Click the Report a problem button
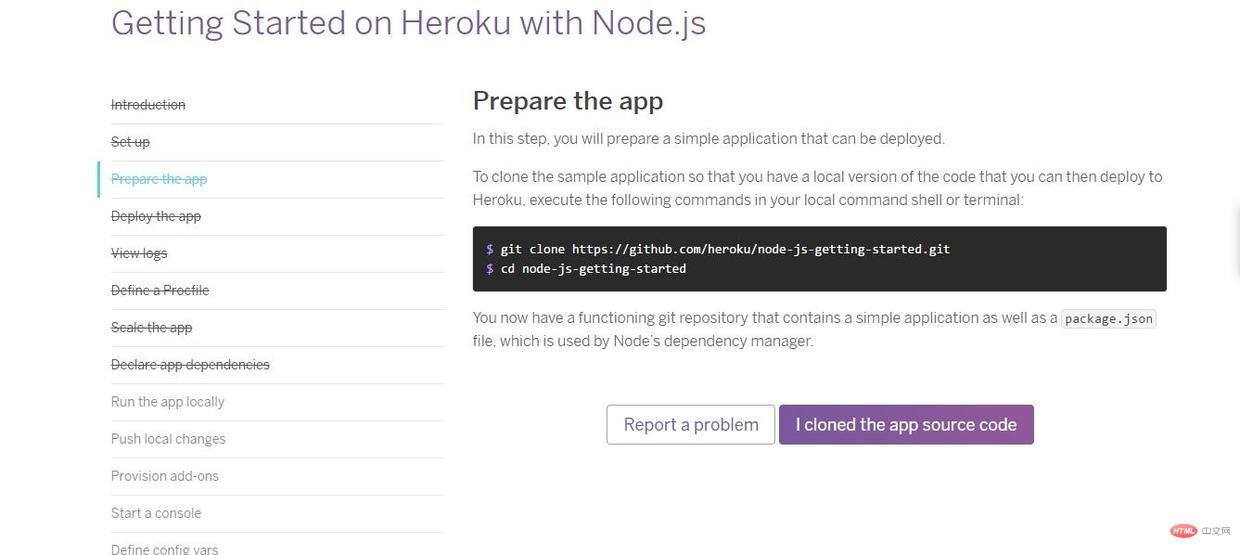 pos(691,424)
